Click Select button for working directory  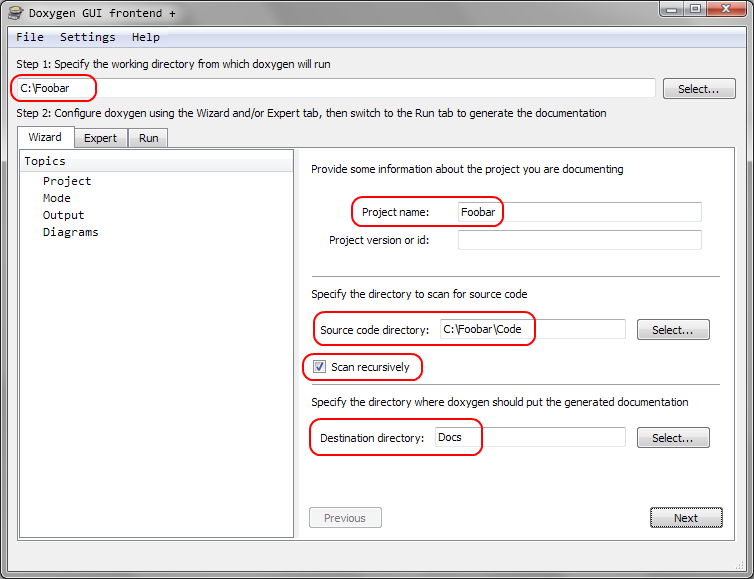pyautogui.click(x=699, y=88)
